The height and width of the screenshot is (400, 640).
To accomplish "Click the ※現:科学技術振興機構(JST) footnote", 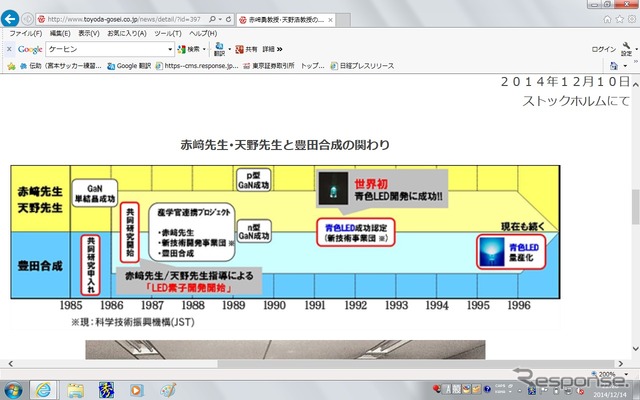I will tap(133, 322).
